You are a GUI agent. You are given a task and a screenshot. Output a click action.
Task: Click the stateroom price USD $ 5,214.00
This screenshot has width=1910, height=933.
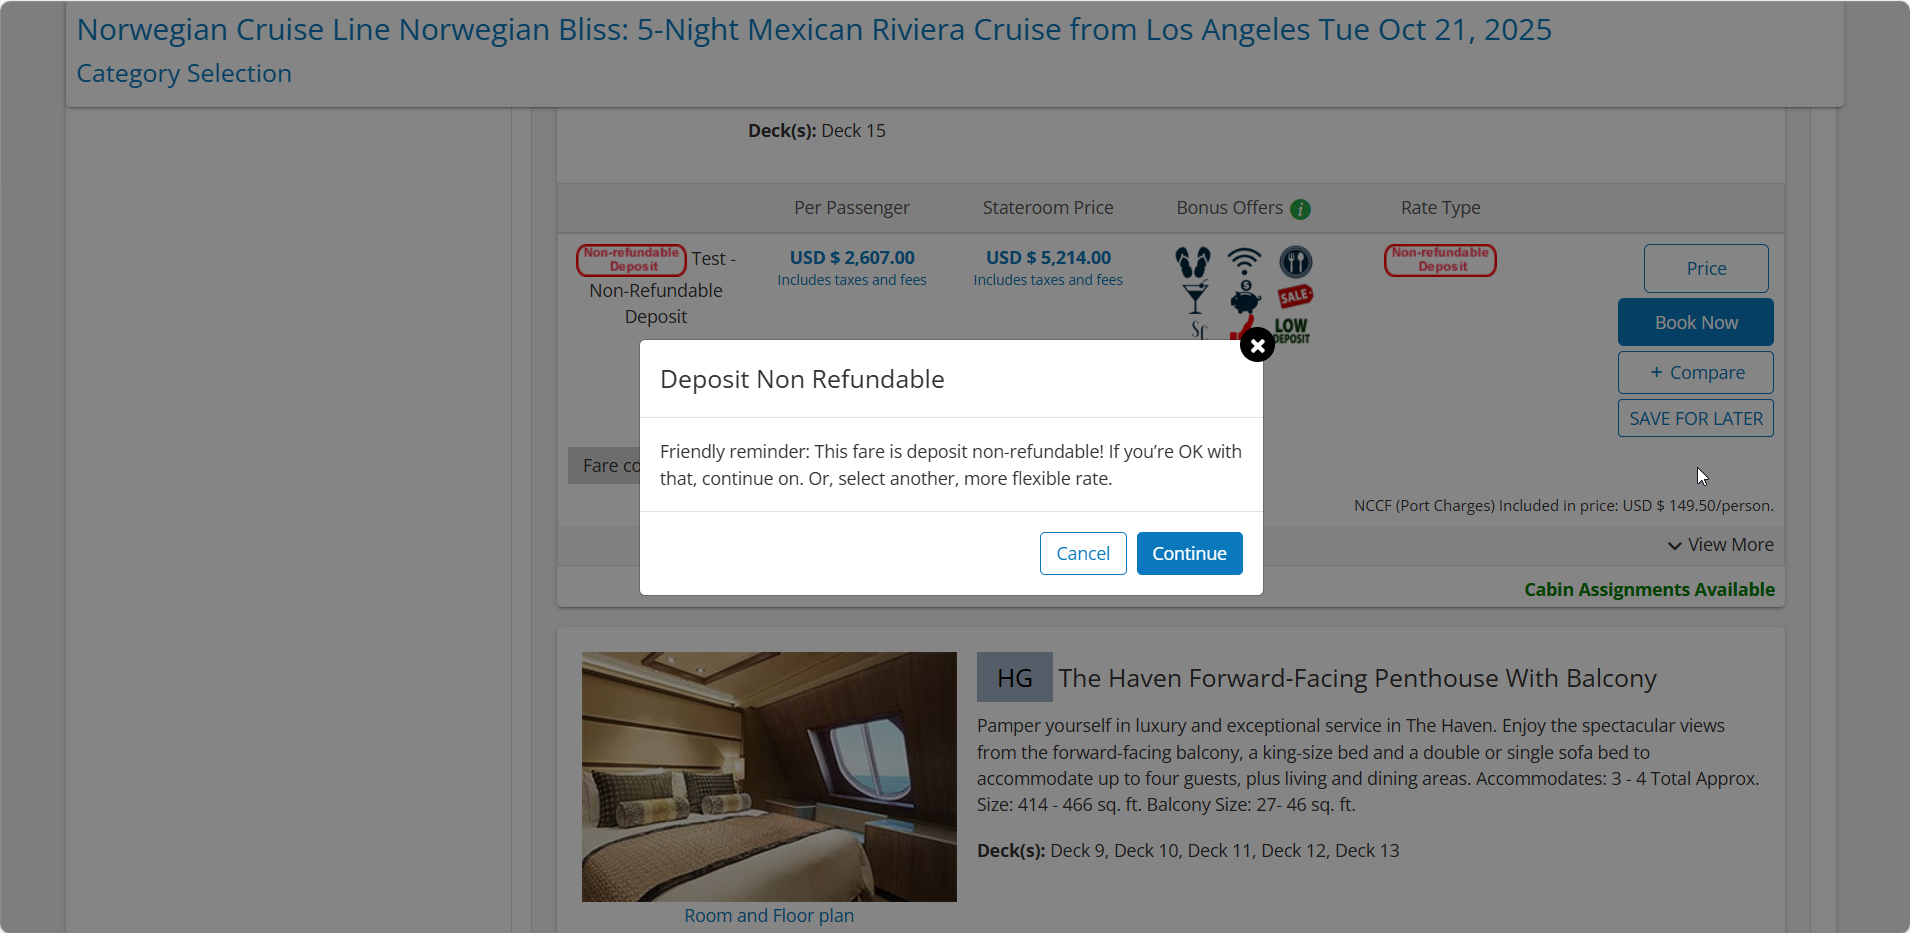(x=1048, y=258)
